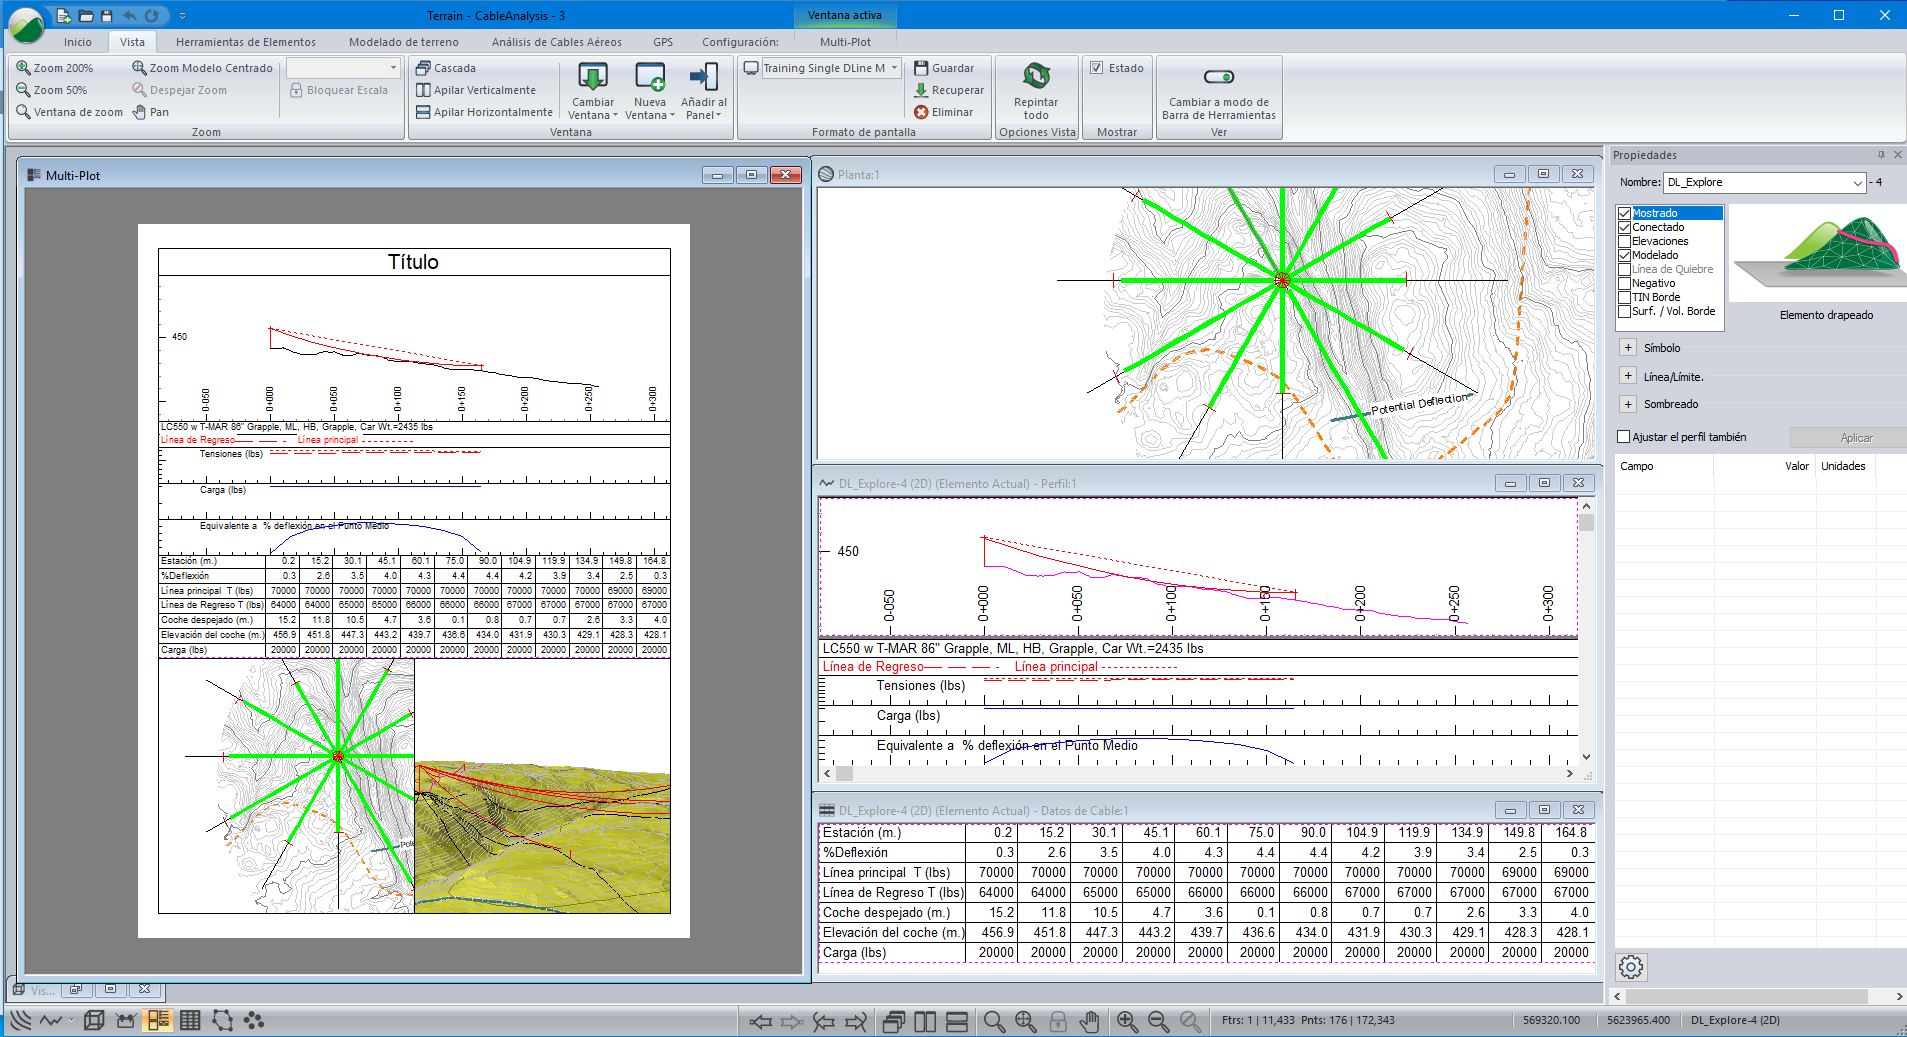Click the Guardar screen format icon
Image resolution: width=1907 pixels, height=1037 pixels.
921,68
